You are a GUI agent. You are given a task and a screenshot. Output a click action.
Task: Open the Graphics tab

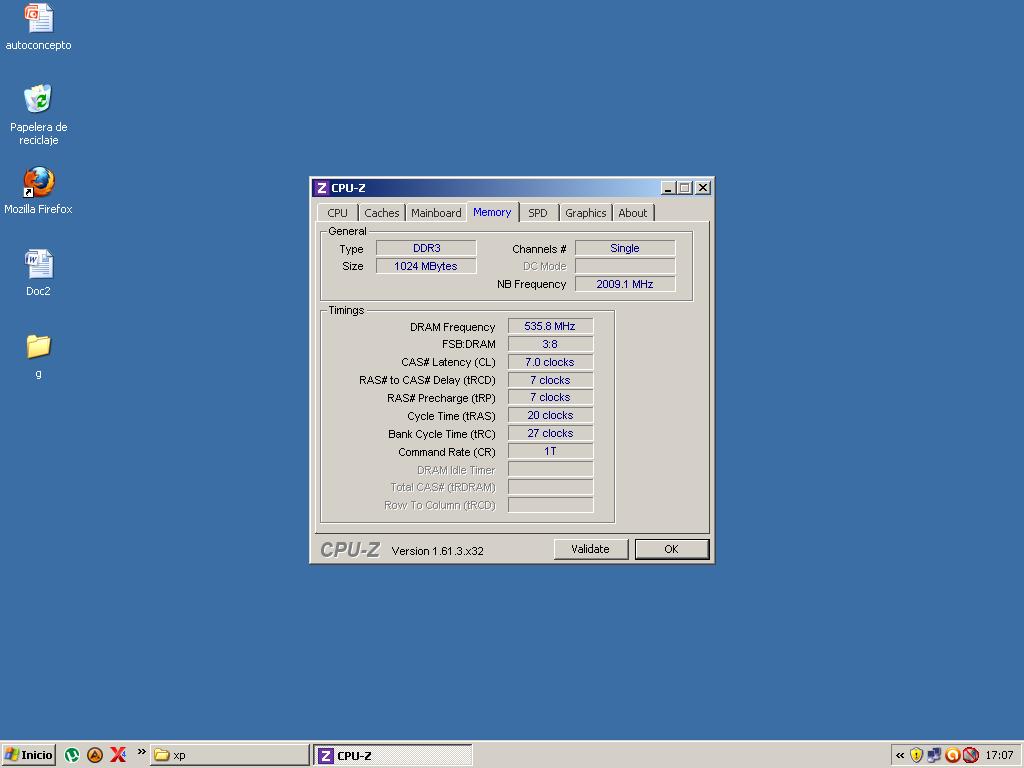point(585,213)
